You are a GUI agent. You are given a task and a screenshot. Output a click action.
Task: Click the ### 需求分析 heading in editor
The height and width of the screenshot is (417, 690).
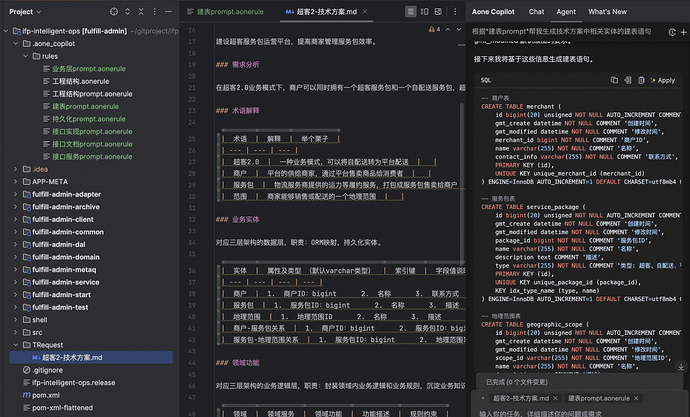point(237,65)
